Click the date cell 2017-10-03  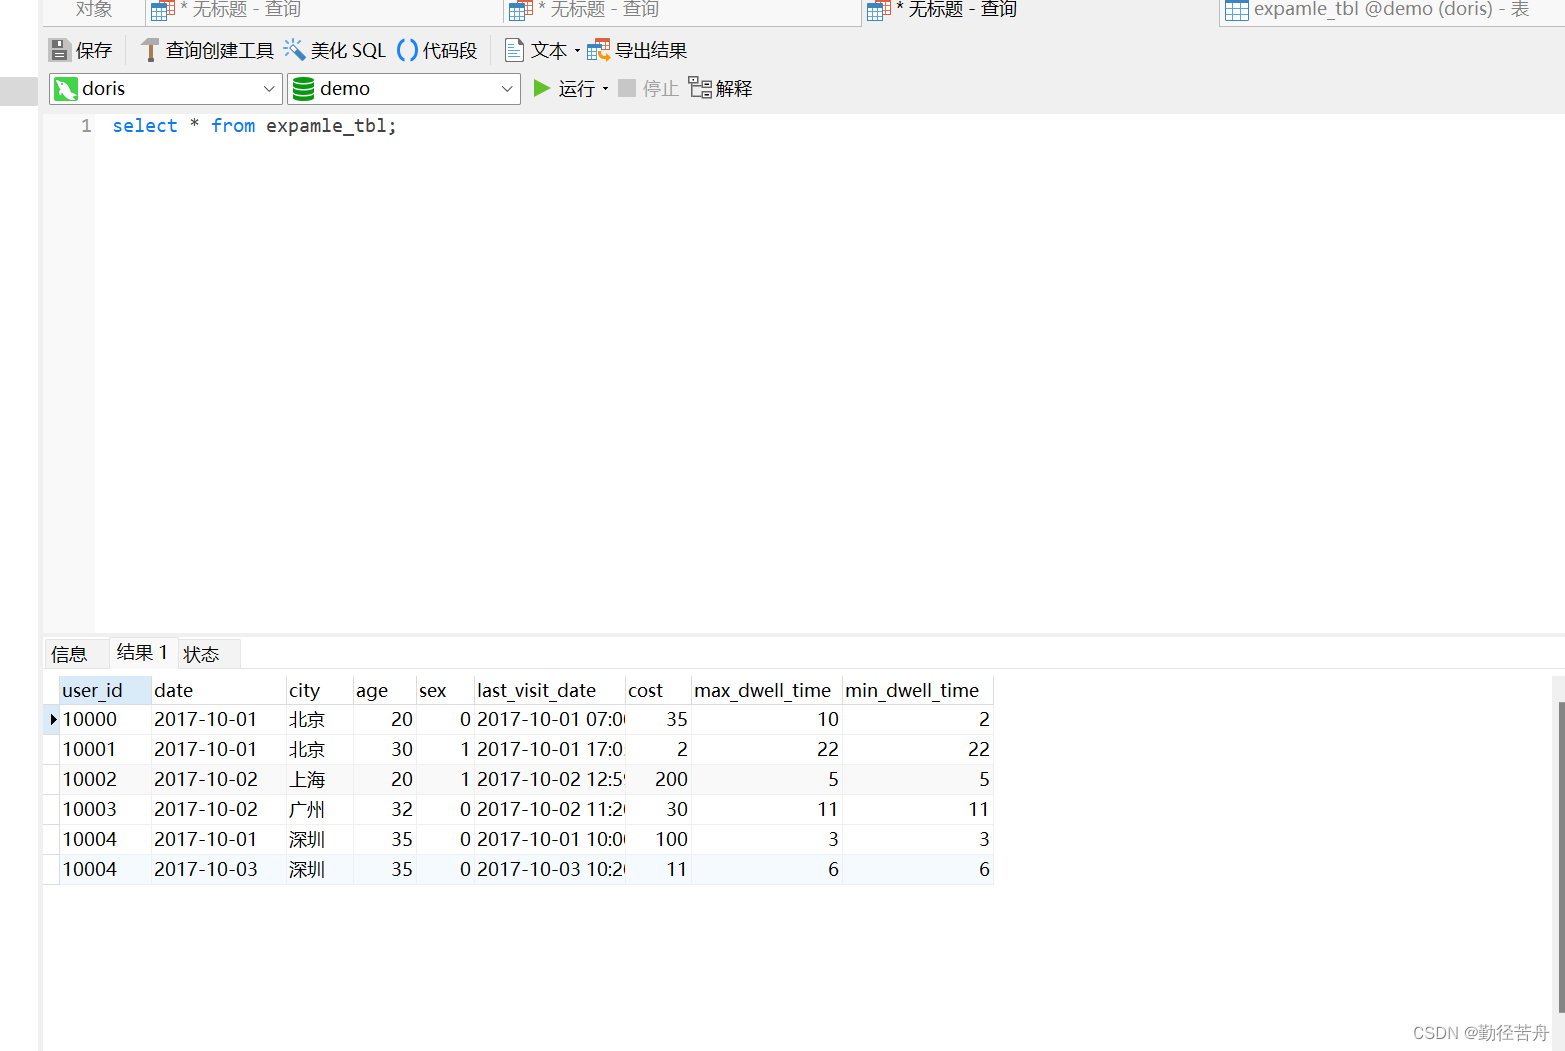[x=218, y=869]
